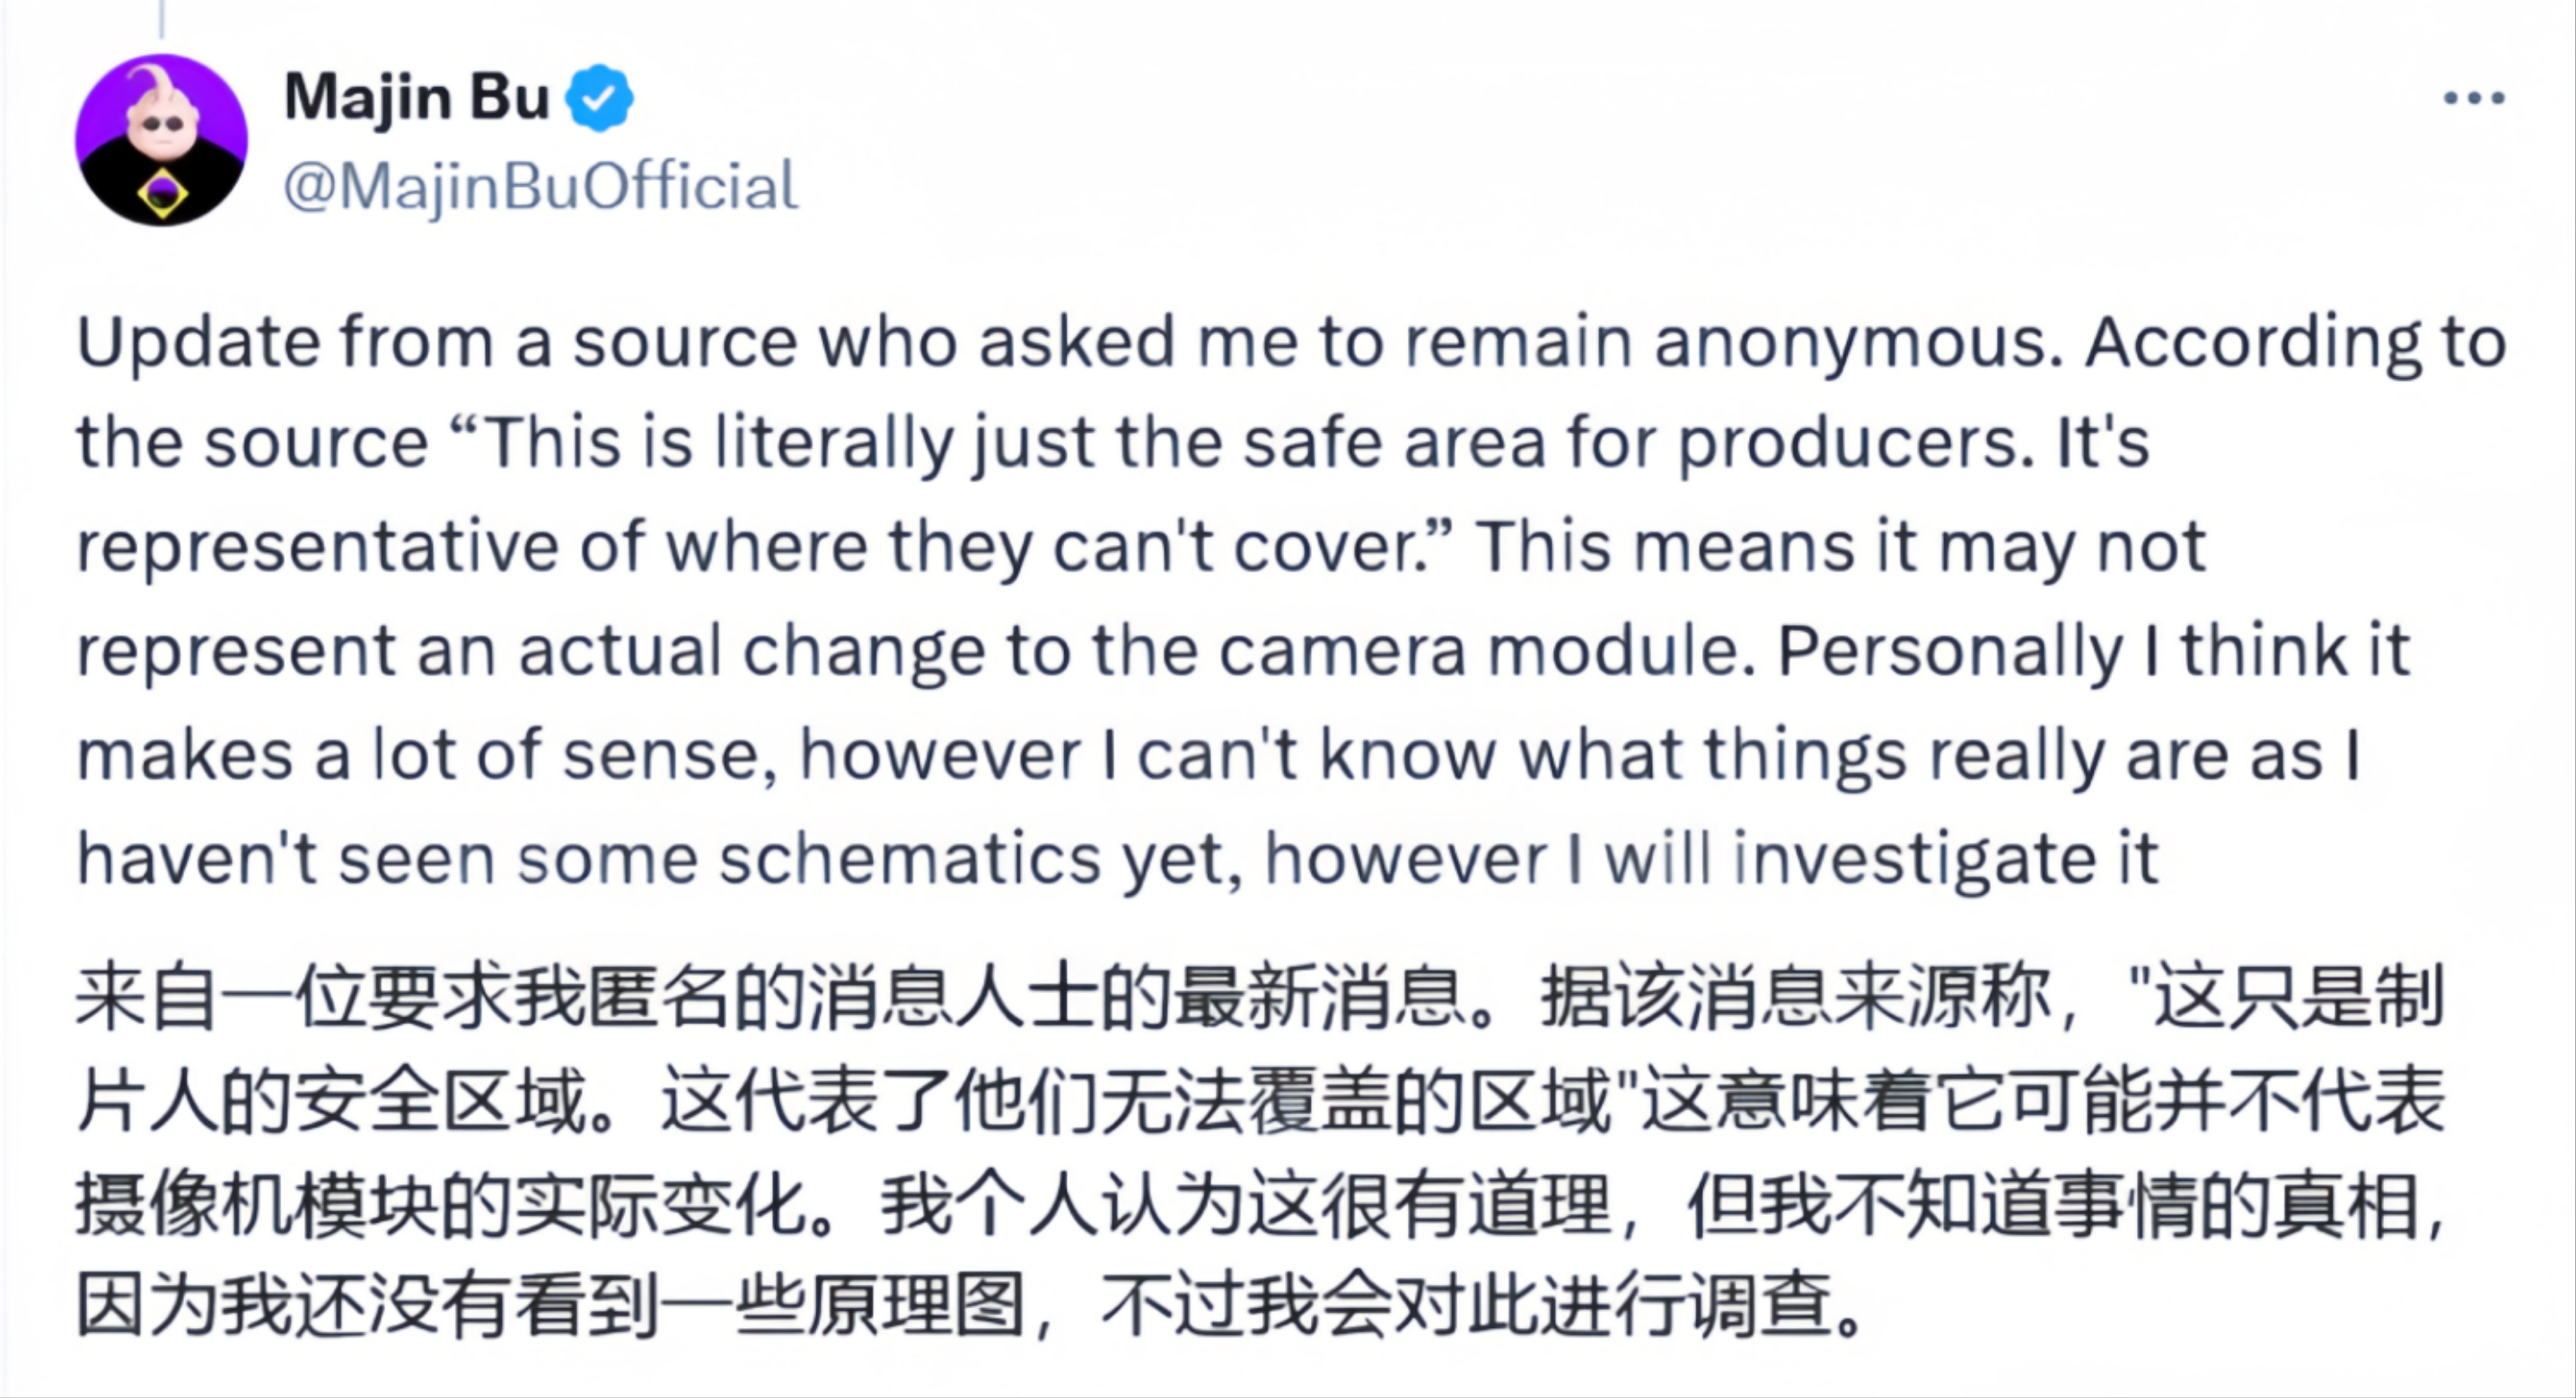Click the diamond emblem on the avatar
The height and width of the screenshot is (1398, 2576).
[163, 195]
